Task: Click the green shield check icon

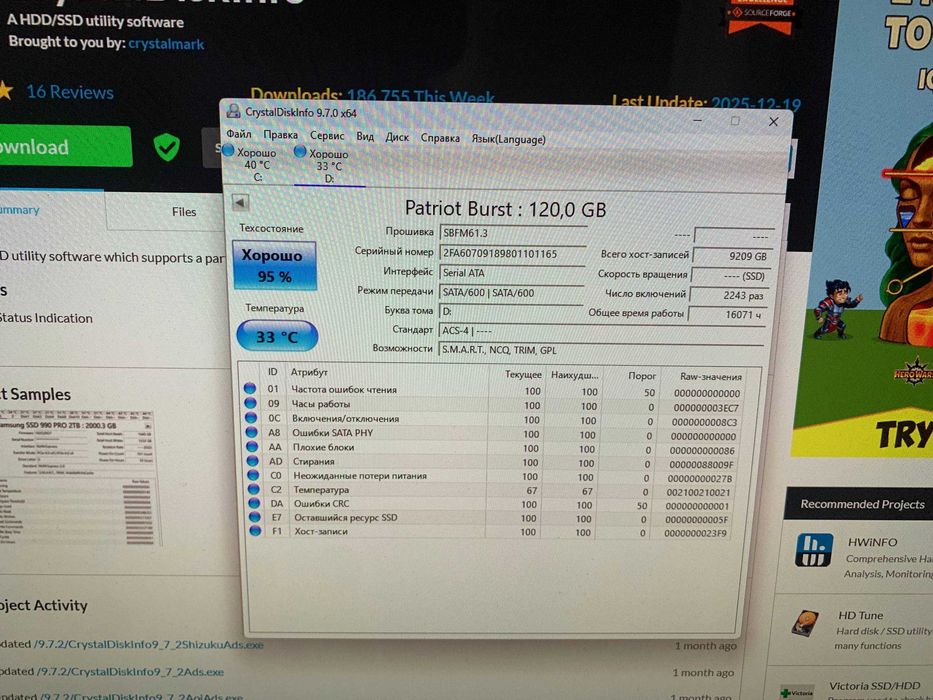Action: (167, 147)
